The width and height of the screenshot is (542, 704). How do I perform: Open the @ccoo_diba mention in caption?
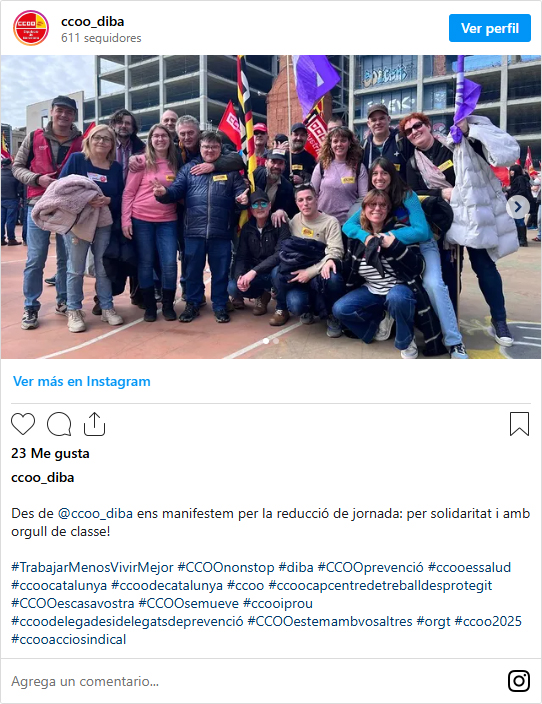pyautogui.click(x=95, y=513)
